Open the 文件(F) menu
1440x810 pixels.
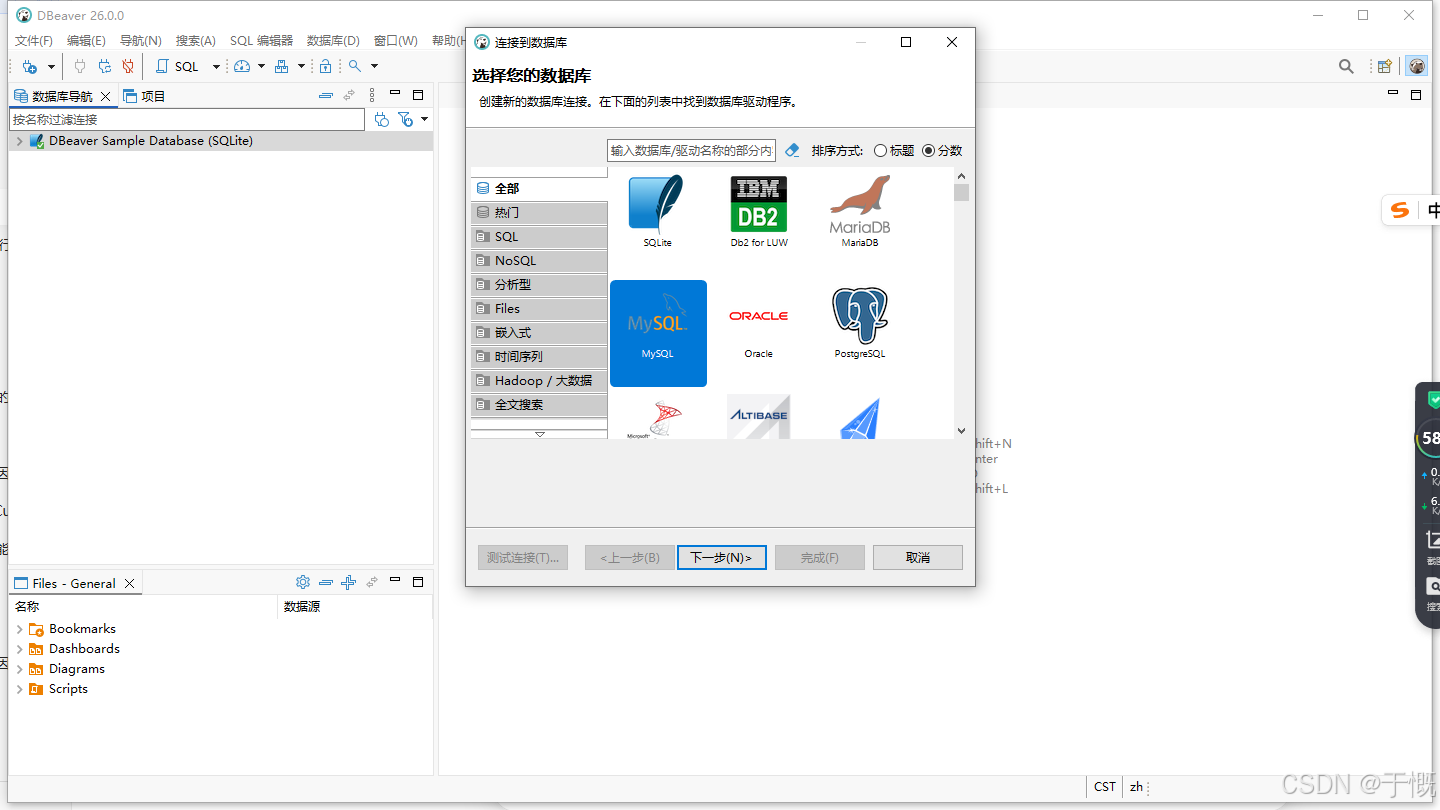click(34, 41)
